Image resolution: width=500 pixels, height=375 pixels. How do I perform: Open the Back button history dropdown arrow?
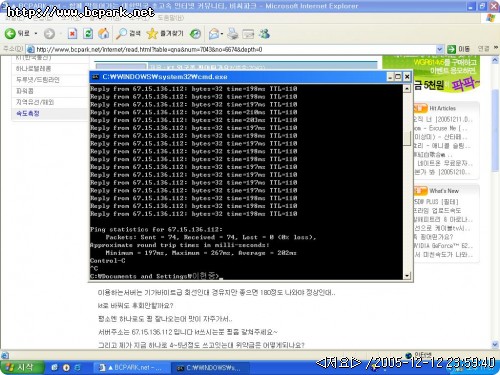click(x=36, y=34)
